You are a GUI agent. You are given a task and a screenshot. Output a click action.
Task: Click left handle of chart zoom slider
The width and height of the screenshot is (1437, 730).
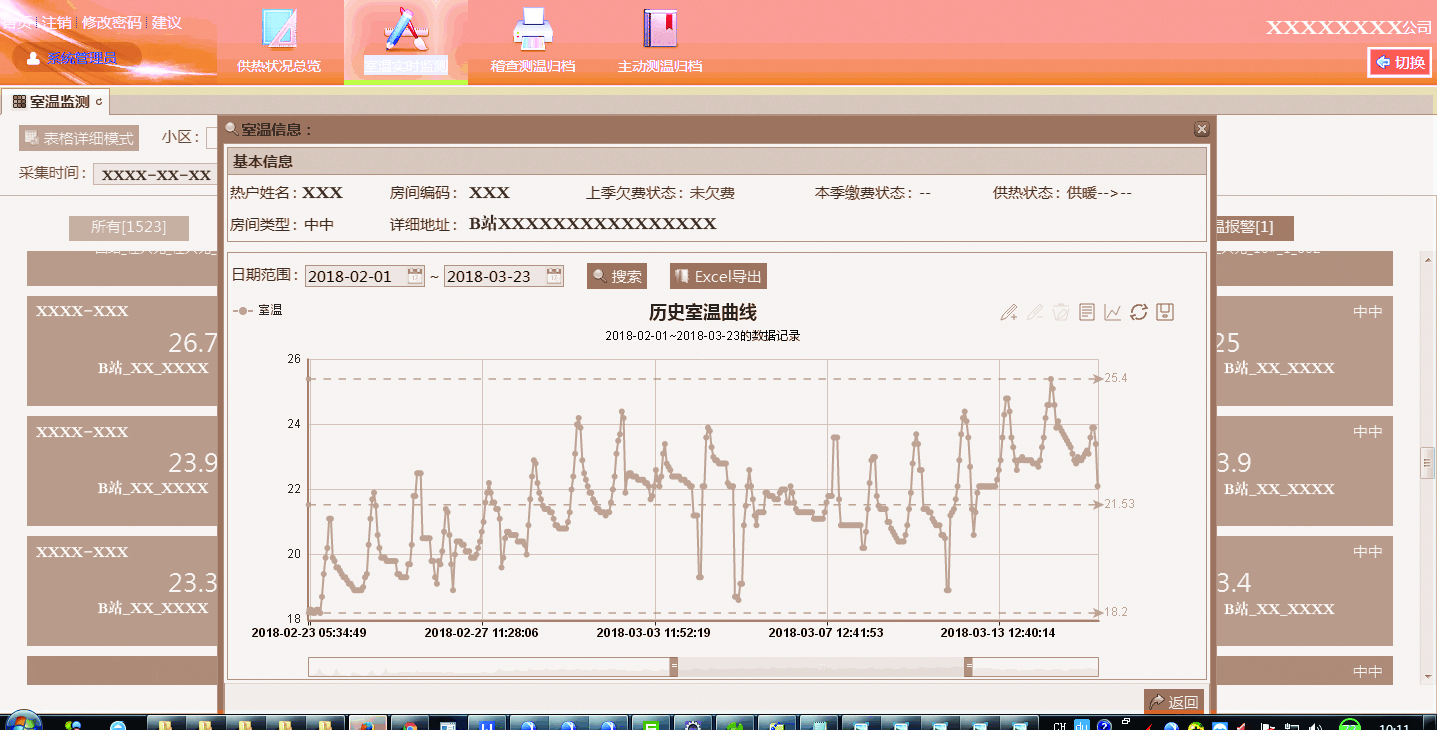click(674, 666)
